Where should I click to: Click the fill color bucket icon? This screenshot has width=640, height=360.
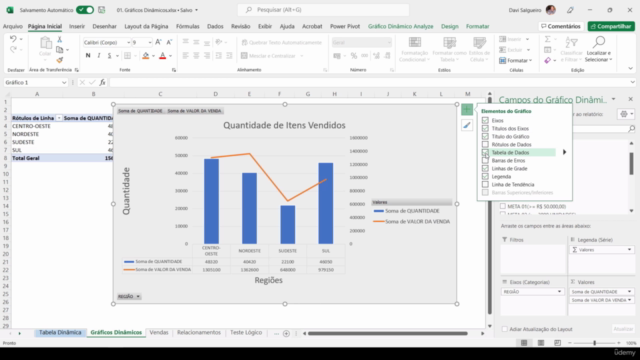(146, 56)
